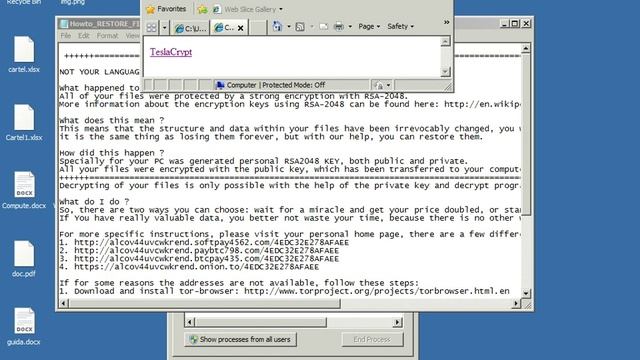This screenshot has height=360, width=640.
Task: Maximize the Notepad window
Action: coord(515,24)
